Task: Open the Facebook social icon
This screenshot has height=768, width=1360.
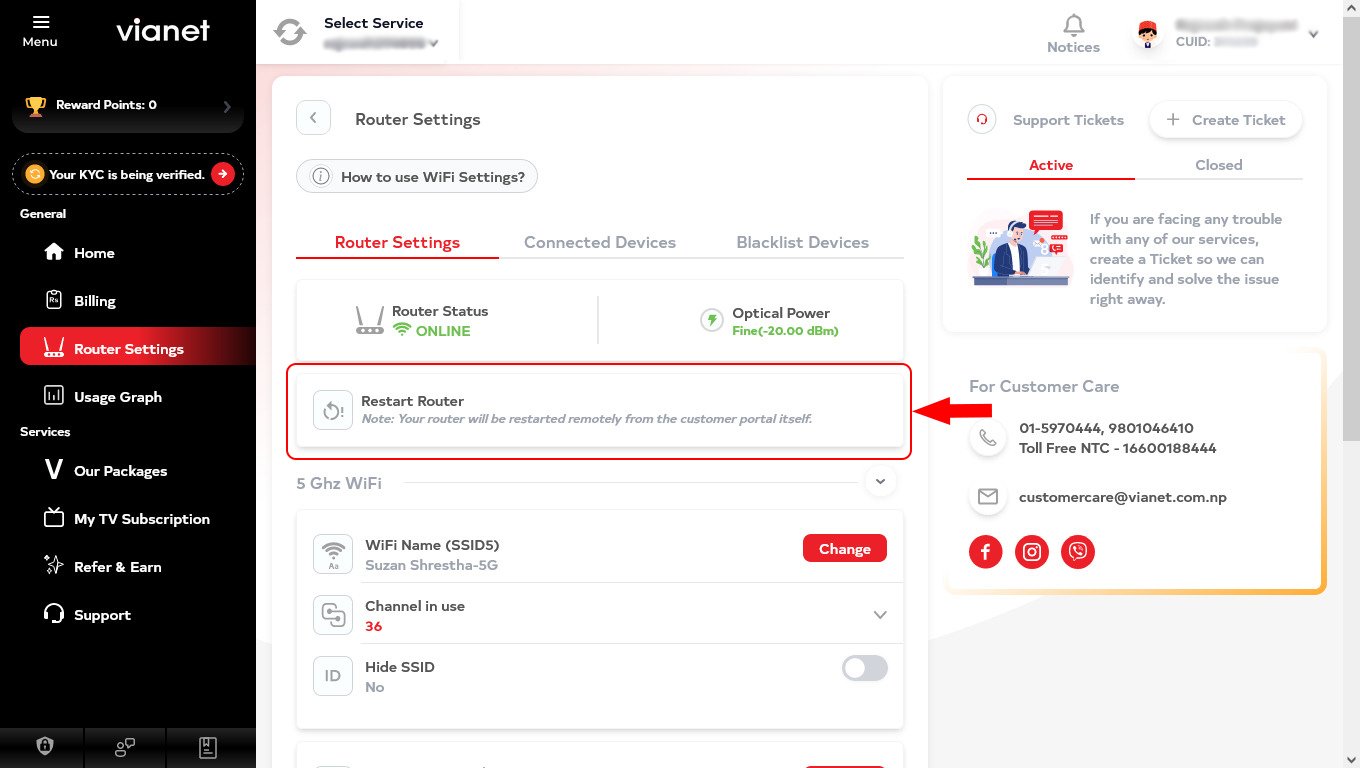Action: (x=985, y=551)
